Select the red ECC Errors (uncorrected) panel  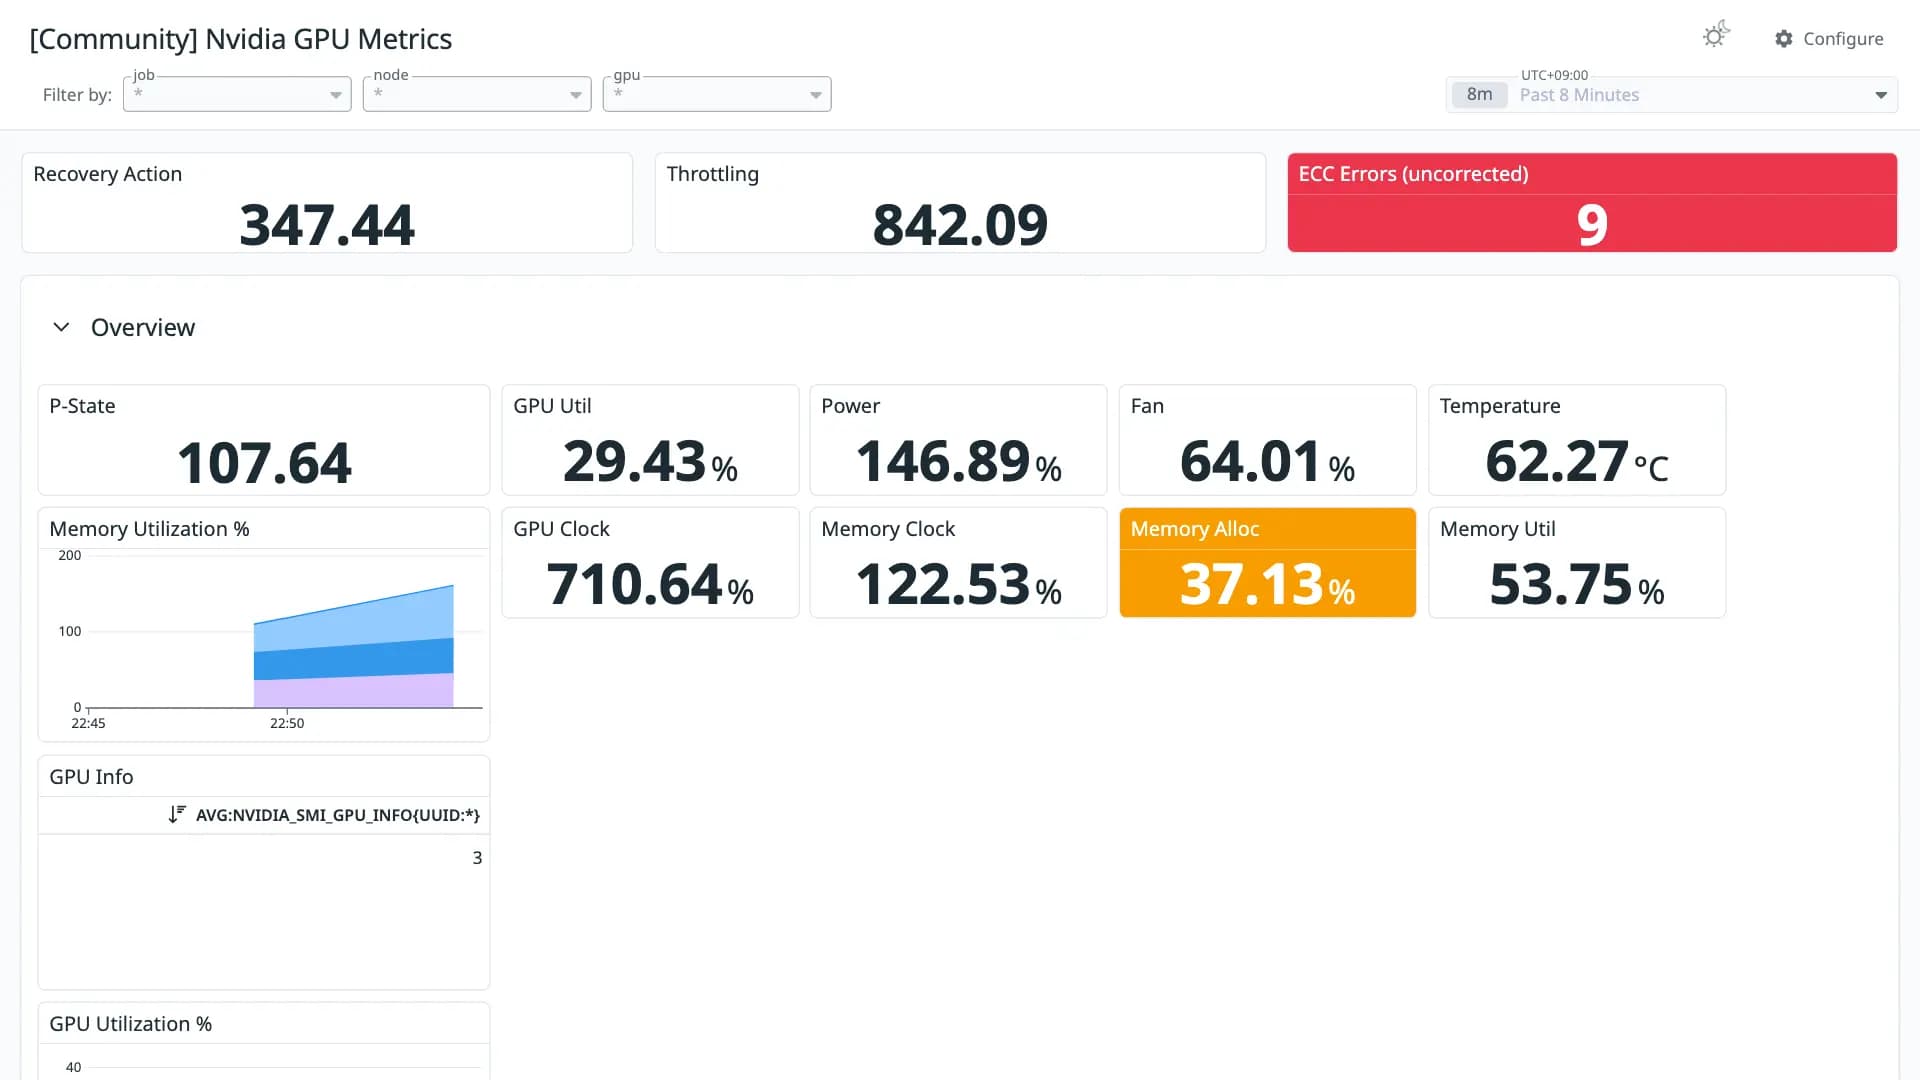click(1592, 202)
